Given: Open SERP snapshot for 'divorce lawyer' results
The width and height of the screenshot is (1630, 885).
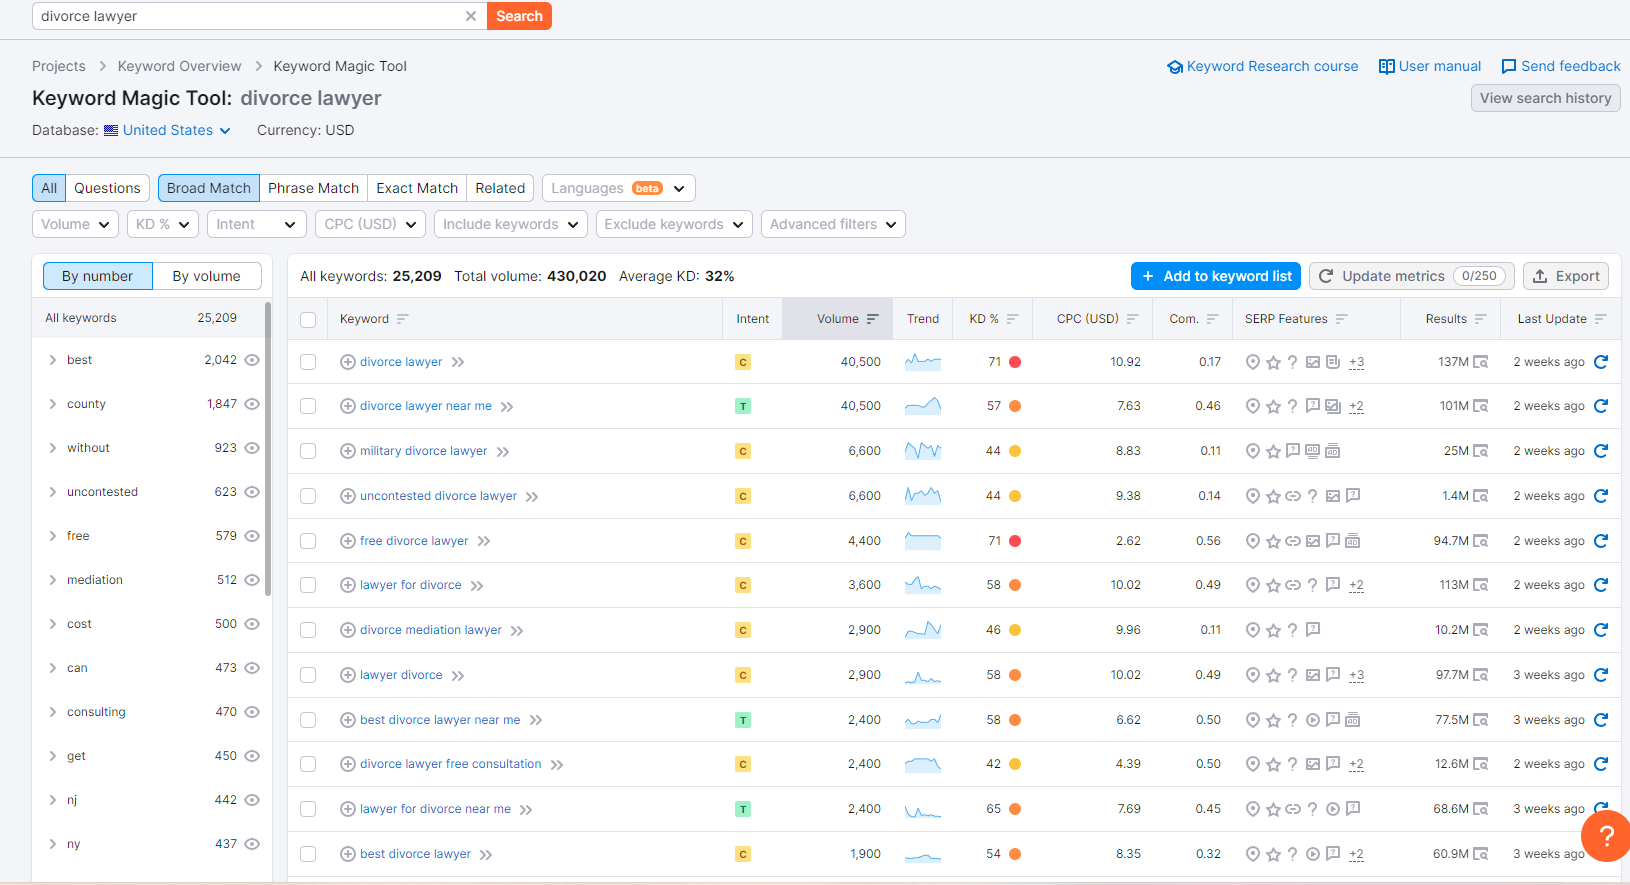Looking at the screenshot, I should point(1481,362).
